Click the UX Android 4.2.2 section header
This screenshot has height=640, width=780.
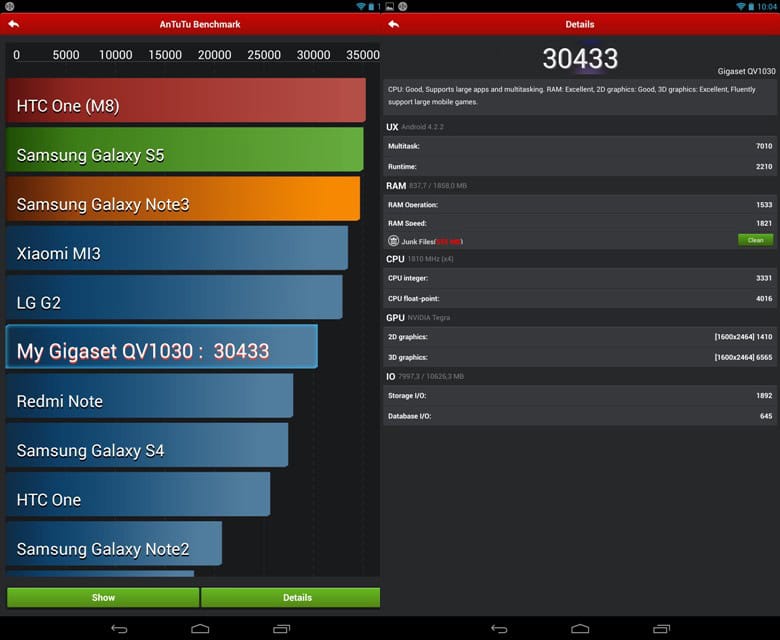(x=415, y=127)
